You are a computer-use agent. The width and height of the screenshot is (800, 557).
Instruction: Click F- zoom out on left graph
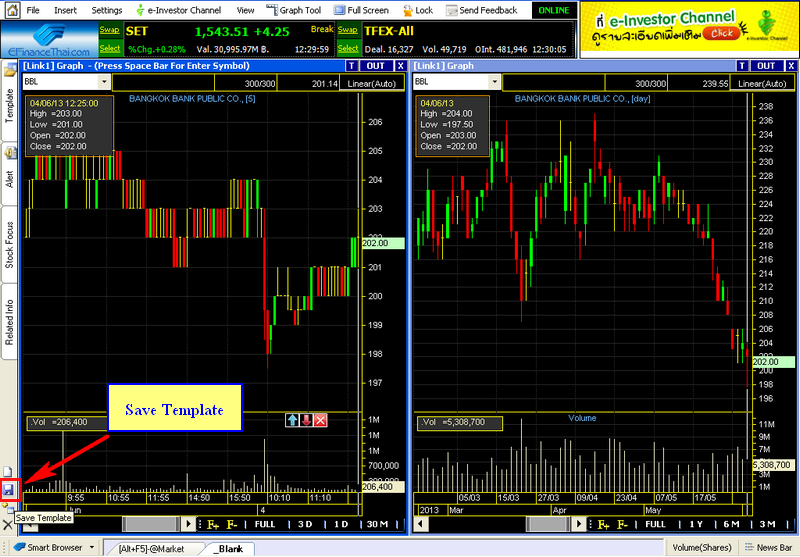(232, 524)
